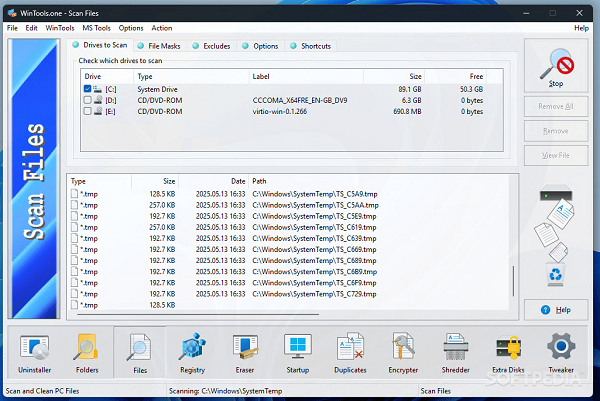
Task: Open the Help menu in menu bar
Action: [x=581, y=28]
